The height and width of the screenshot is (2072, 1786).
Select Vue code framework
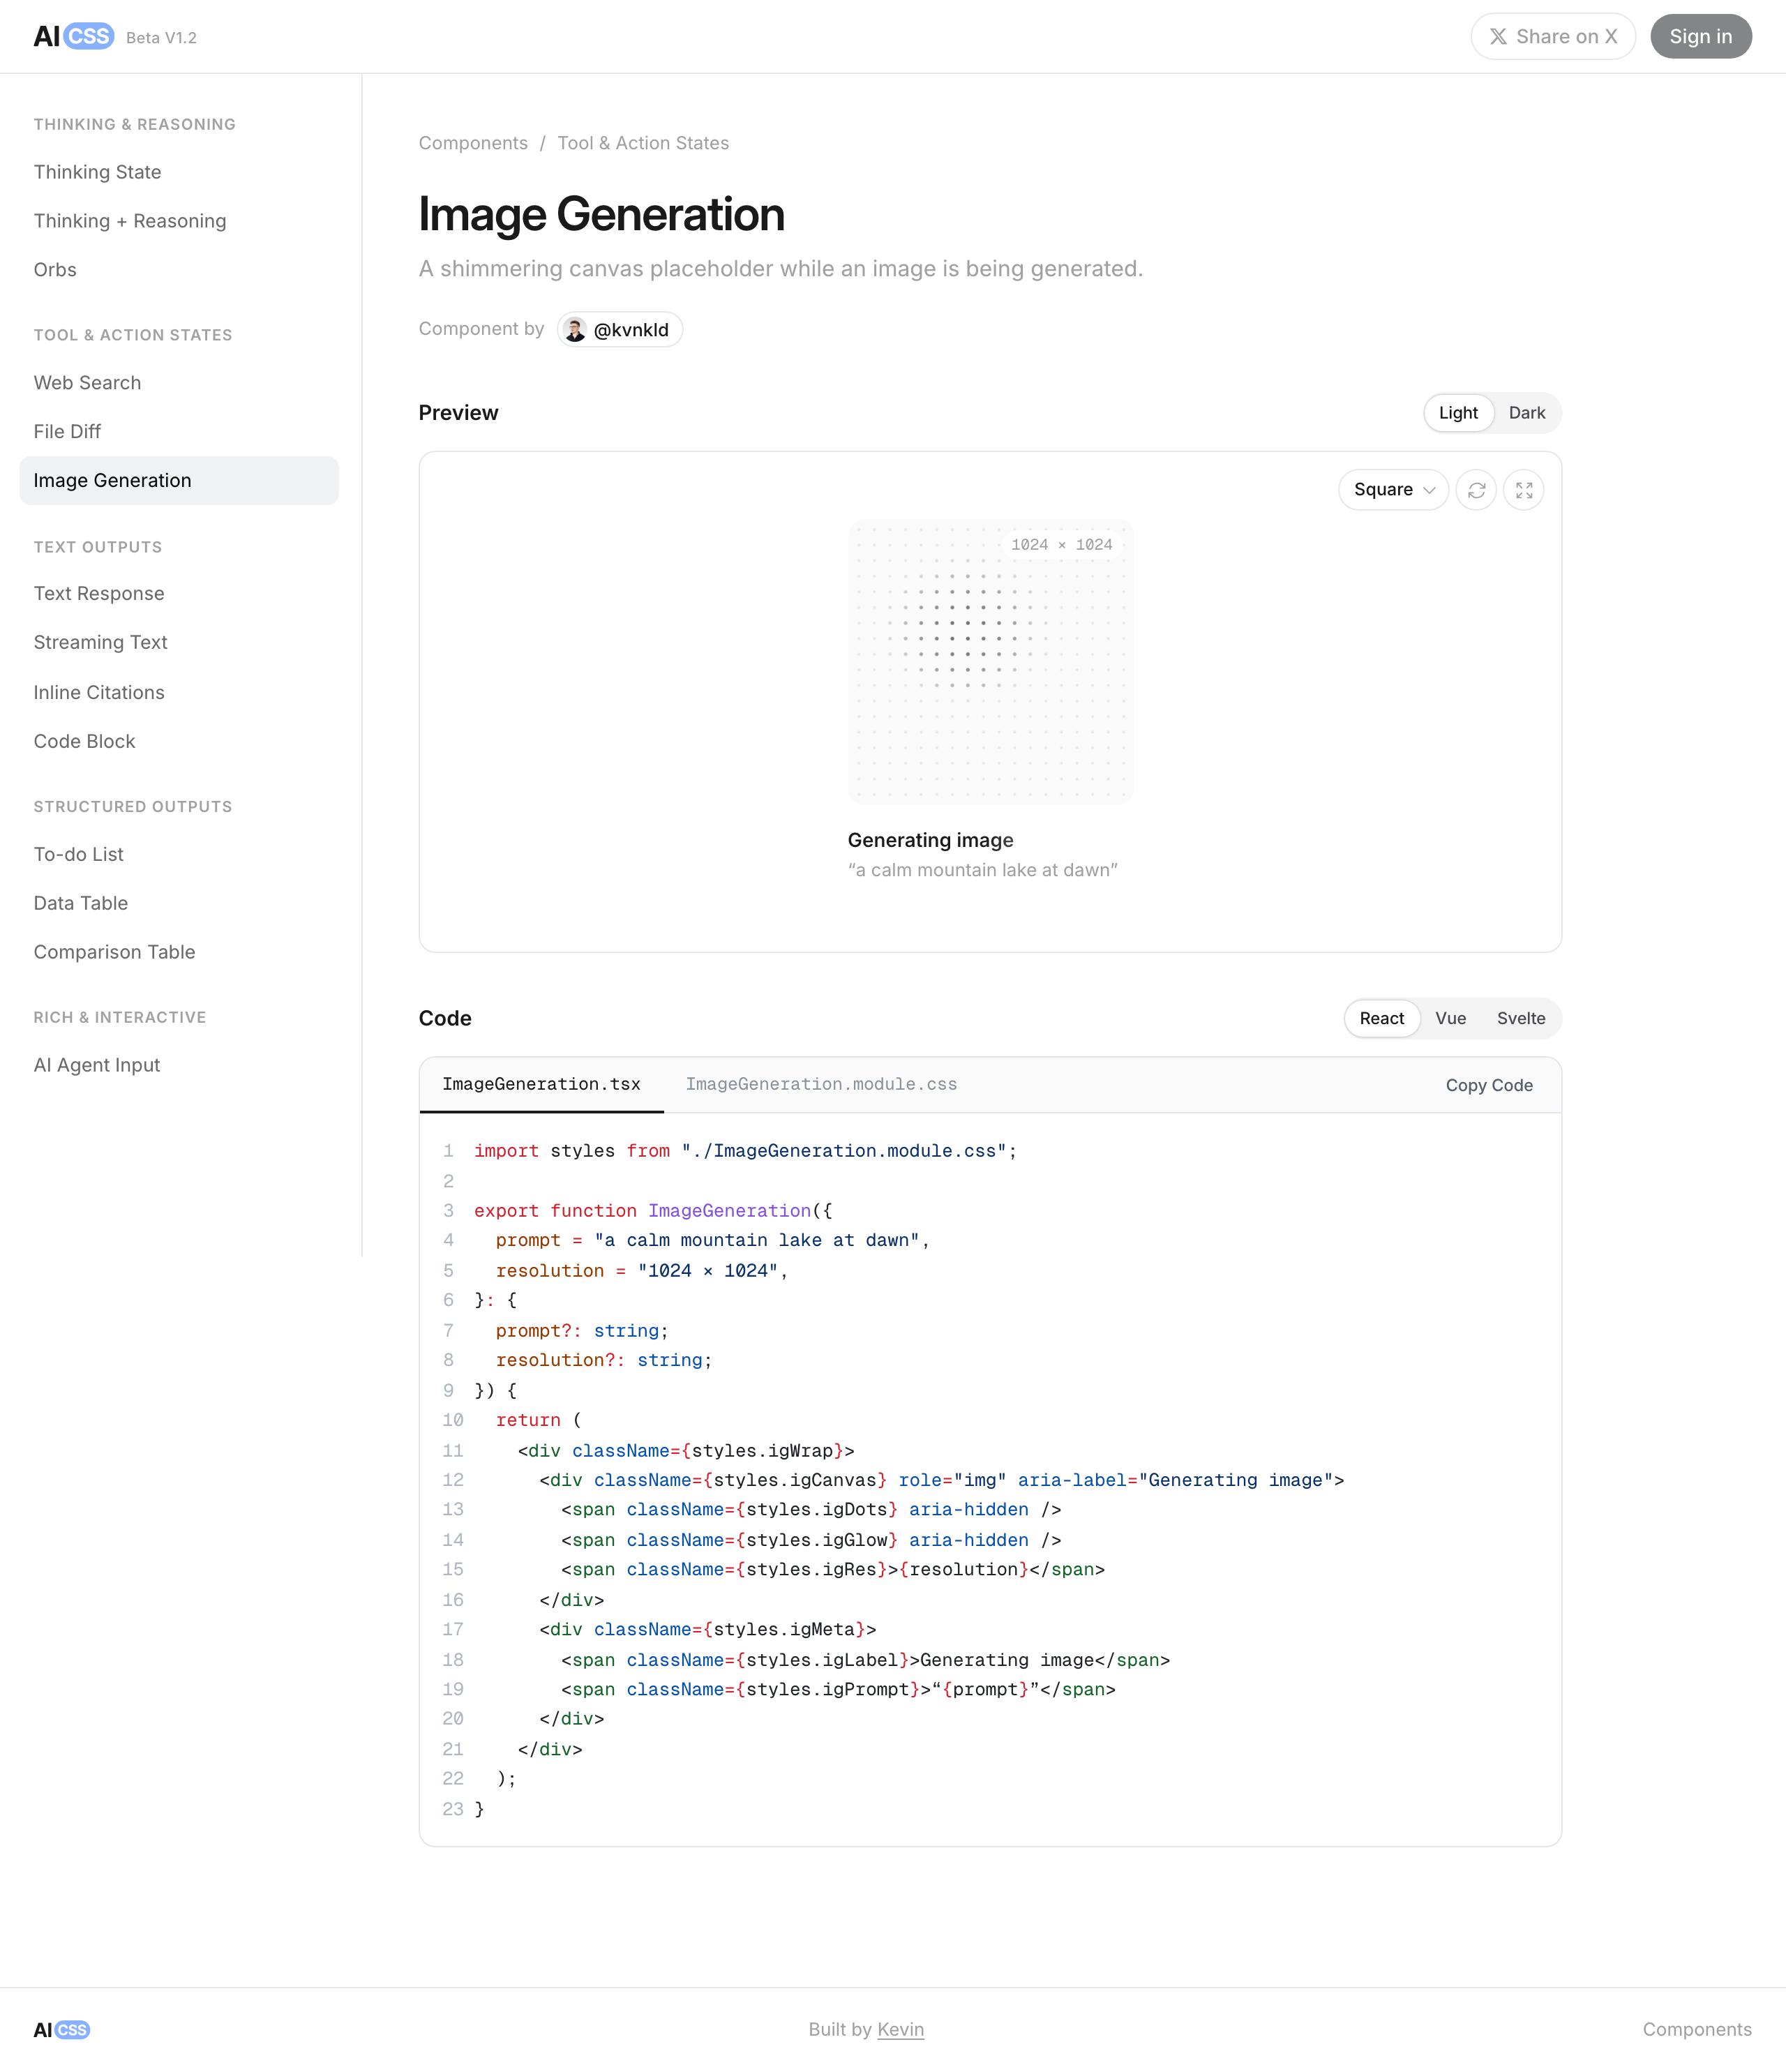[x=1450, y=1019]
